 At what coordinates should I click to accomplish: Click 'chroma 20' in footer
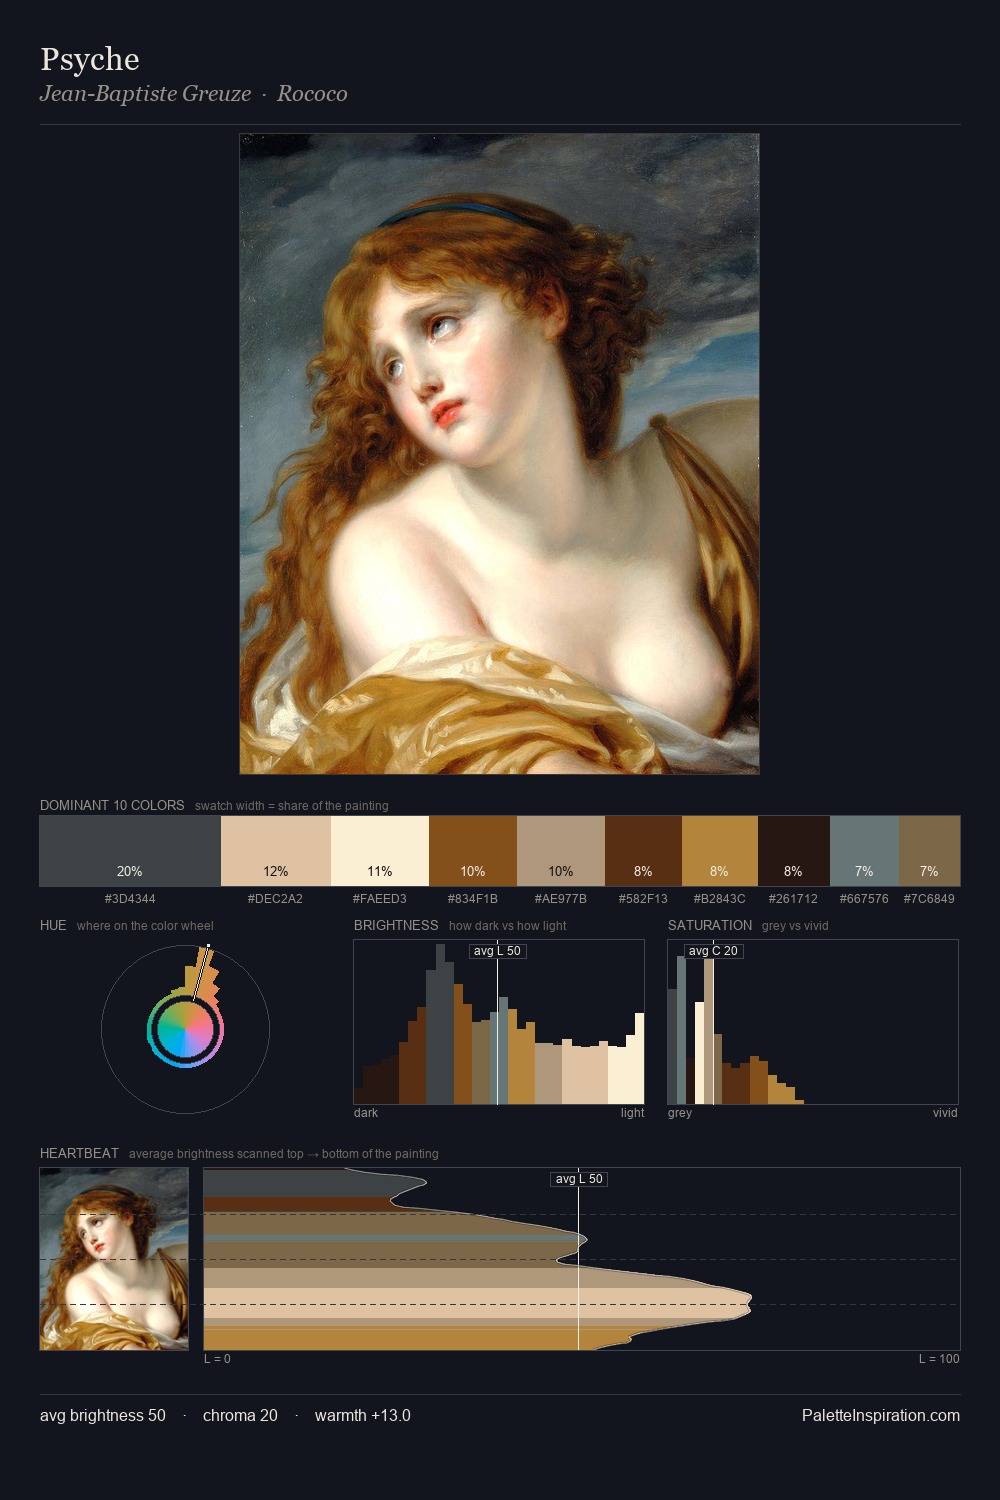[240, 1415]
